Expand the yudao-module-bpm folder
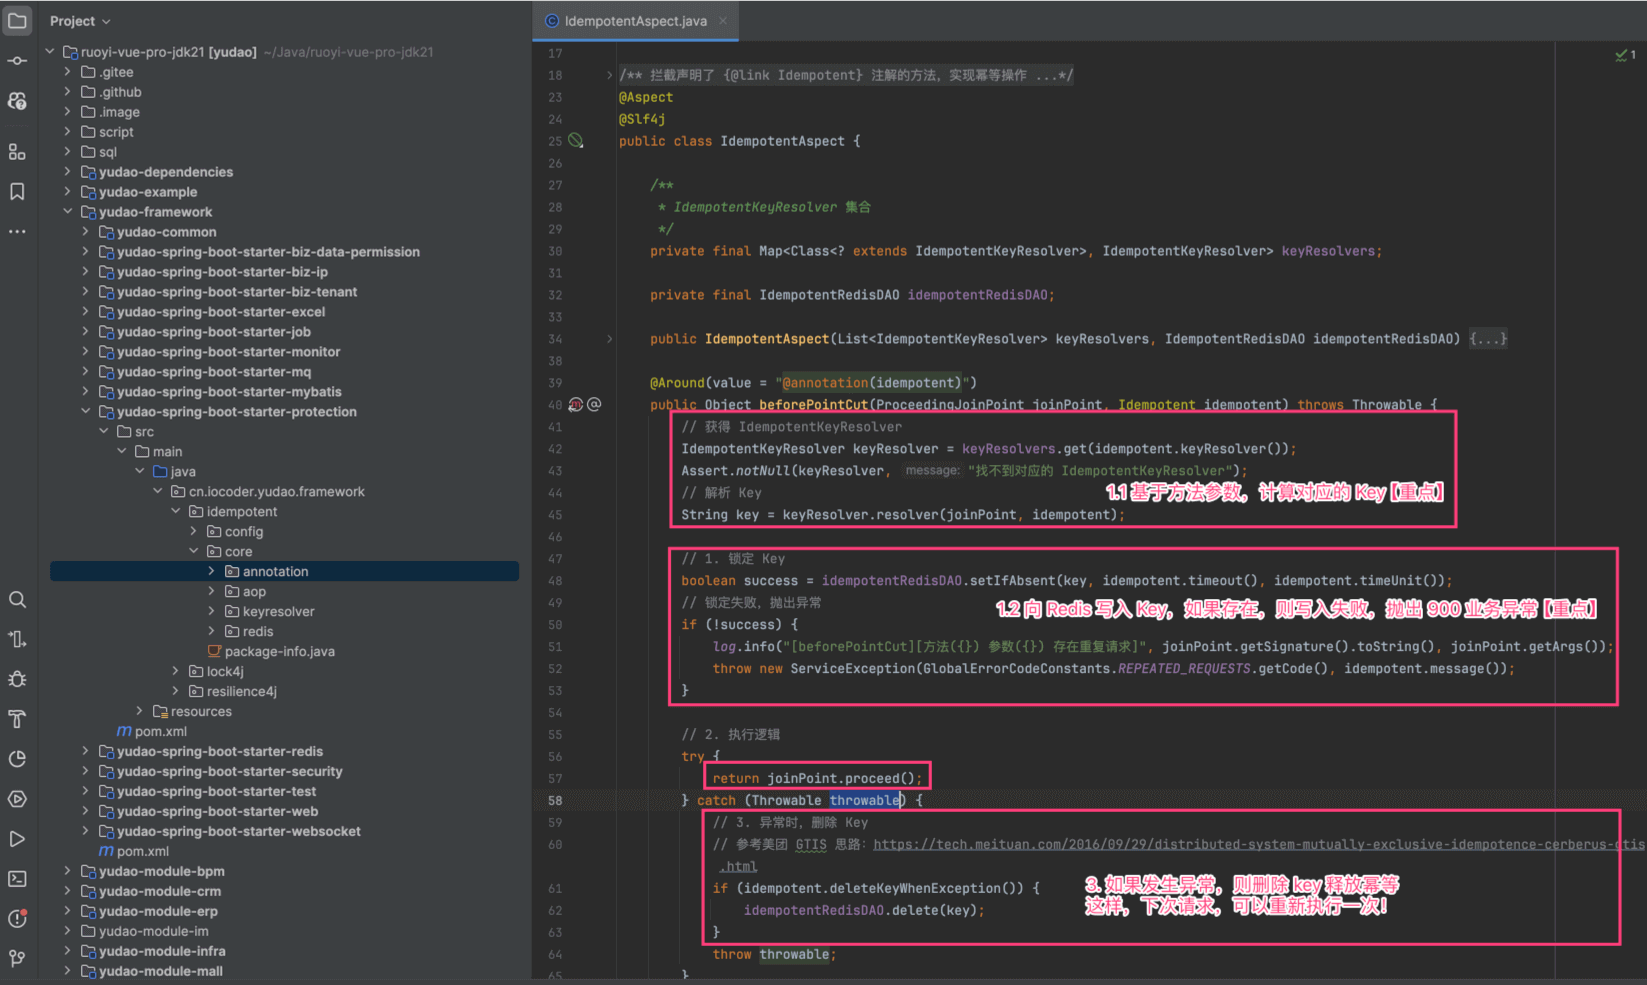Image resolution: width=1647 pixels, height=985 pixels. (x=67, y=871)
